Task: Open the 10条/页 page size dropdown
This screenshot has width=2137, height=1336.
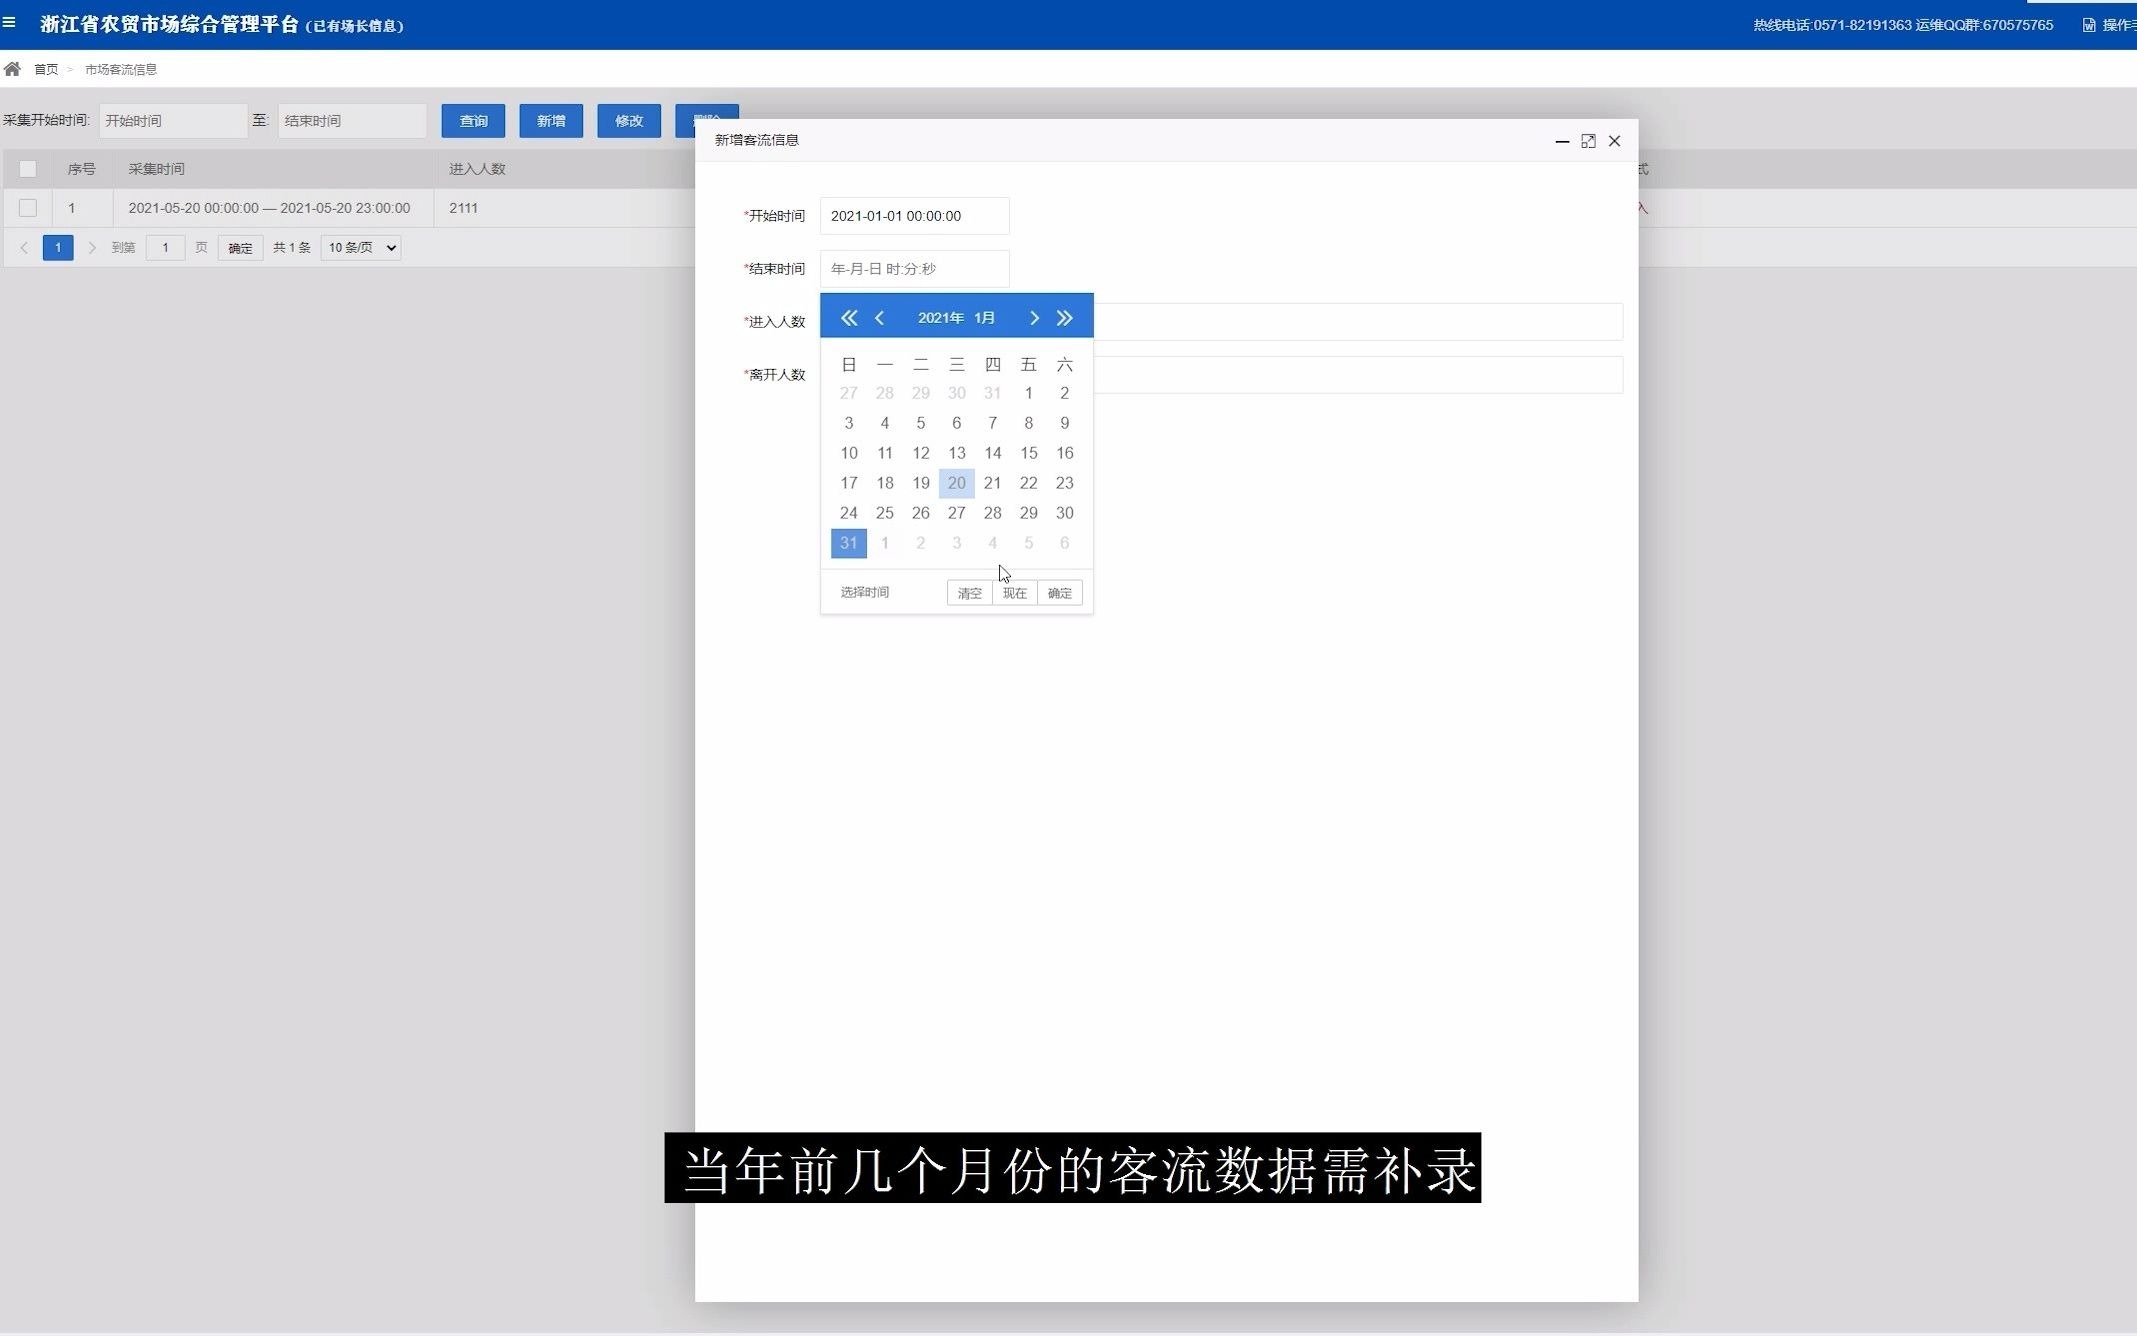Action: click(x=360, y=247)
